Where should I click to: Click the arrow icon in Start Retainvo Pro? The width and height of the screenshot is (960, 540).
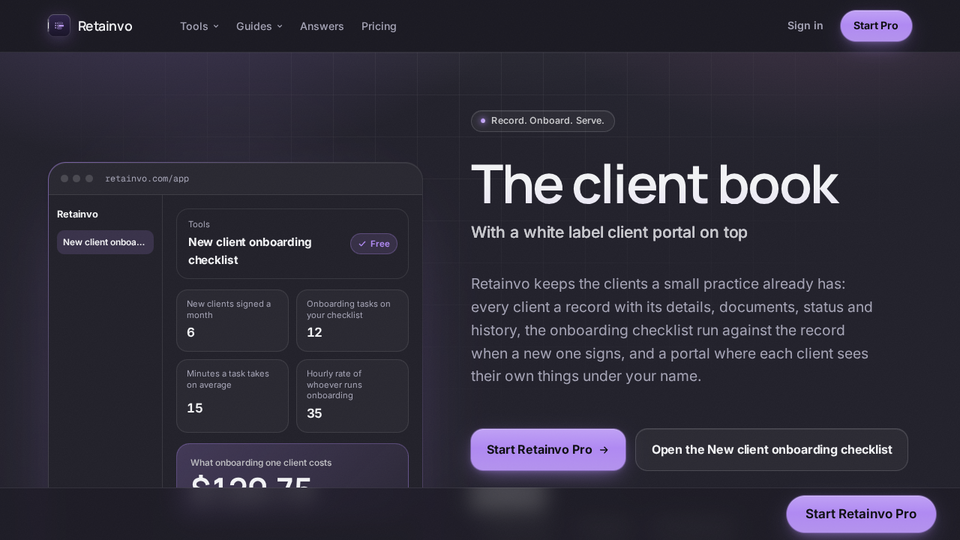pos(604,450)
